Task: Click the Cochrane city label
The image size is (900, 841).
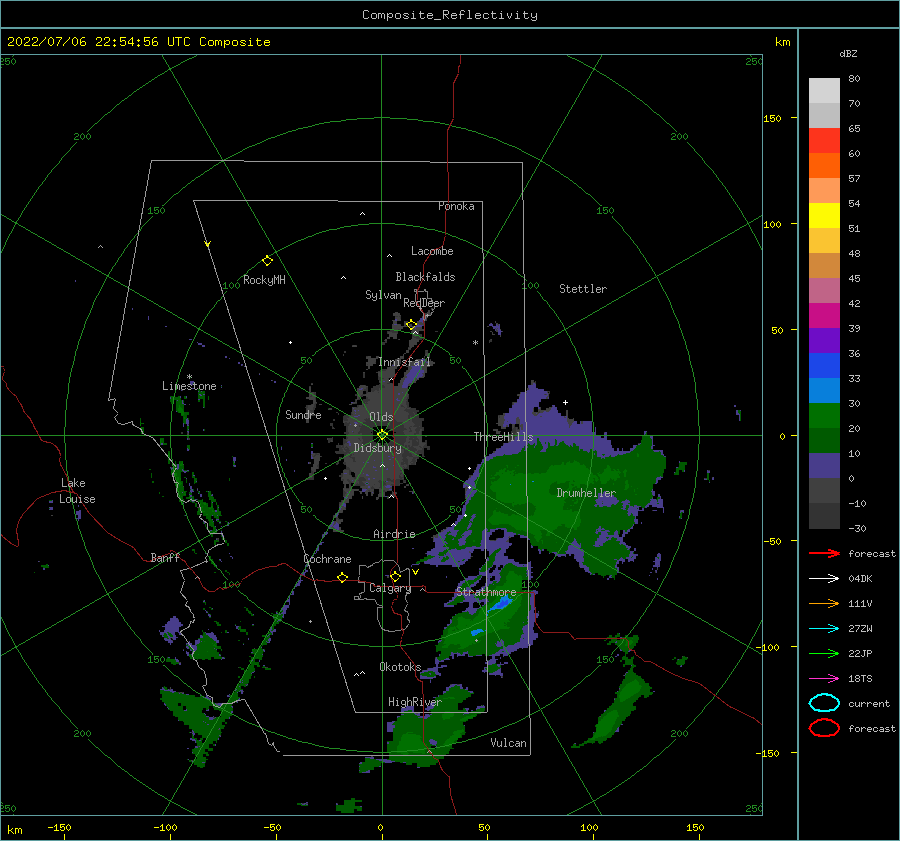Action: coord(327,559)
